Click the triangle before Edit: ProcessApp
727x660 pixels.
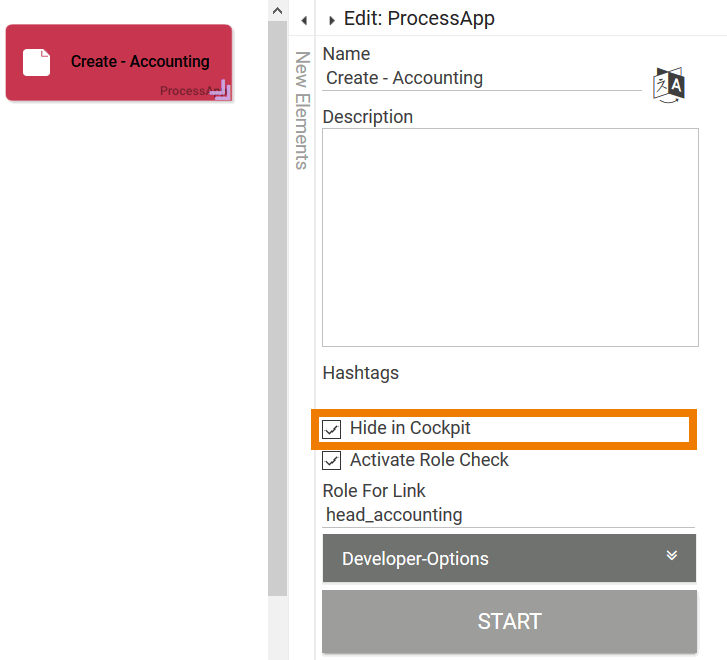coord(331,20)
